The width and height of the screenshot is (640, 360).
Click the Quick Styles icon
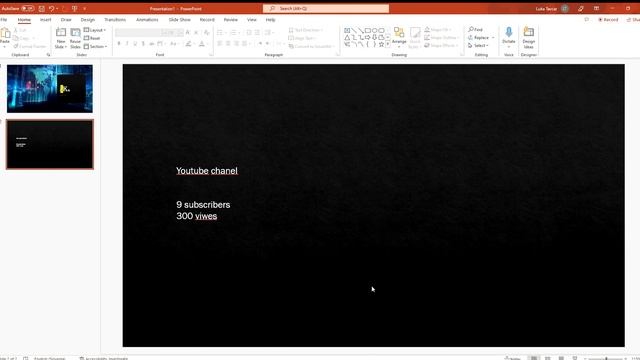click(x=415, y=33)
